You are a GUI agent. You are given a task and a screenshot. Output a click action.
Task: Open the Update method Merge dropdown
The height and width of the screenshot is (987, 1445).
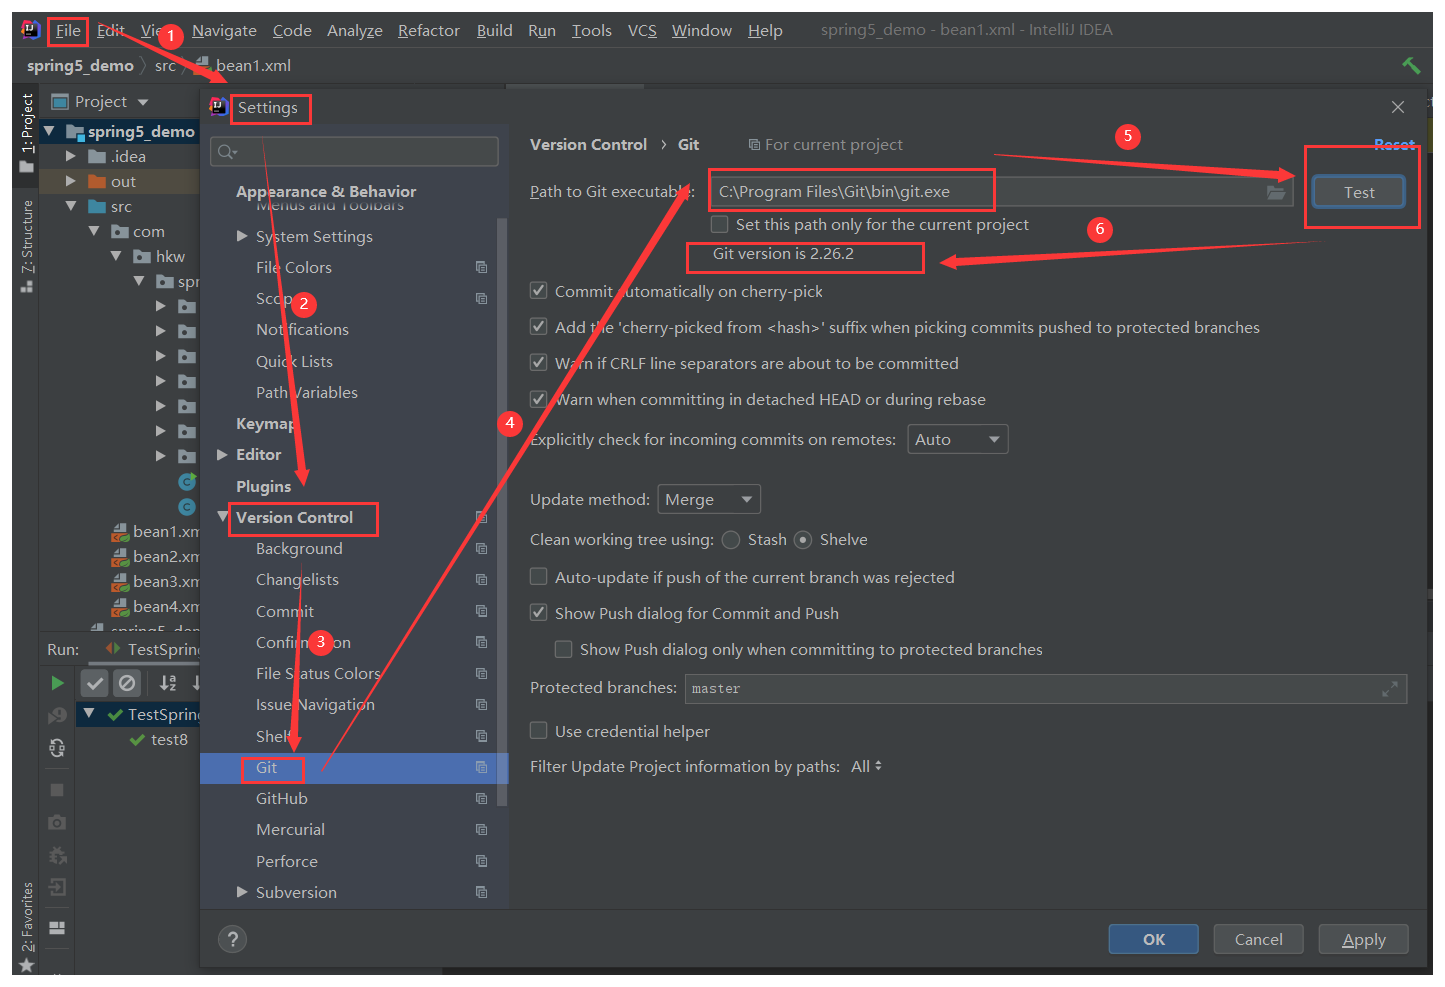(x=709, y=499)
